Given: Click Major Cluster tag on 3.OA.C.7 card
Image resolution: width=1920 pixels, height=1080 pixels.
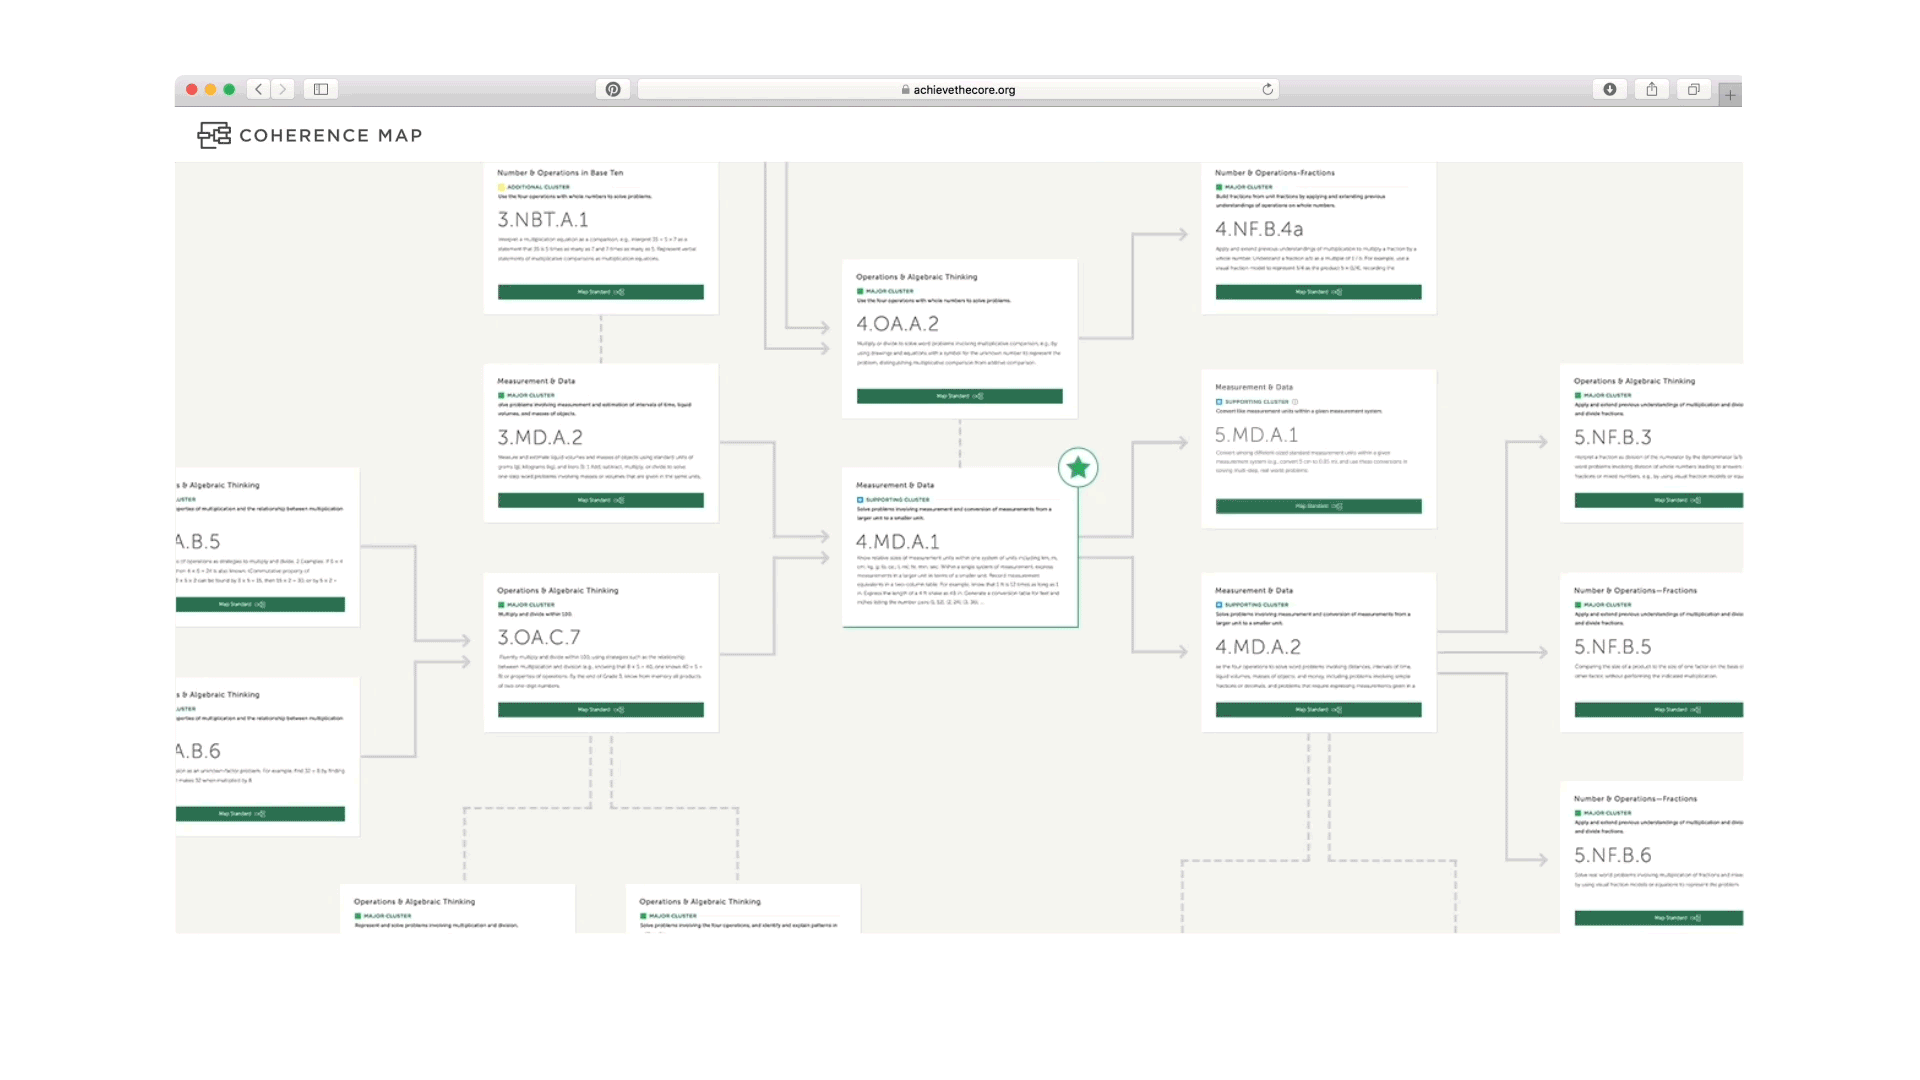Looking at the screenshot, I should (526, 605).
